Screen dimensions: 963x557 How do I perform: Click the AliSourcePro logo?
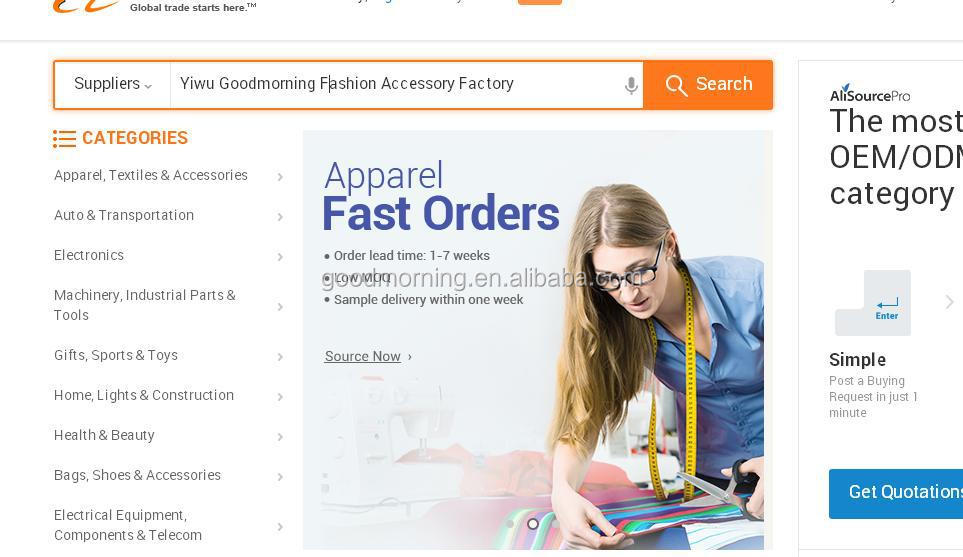pos(870,94)
